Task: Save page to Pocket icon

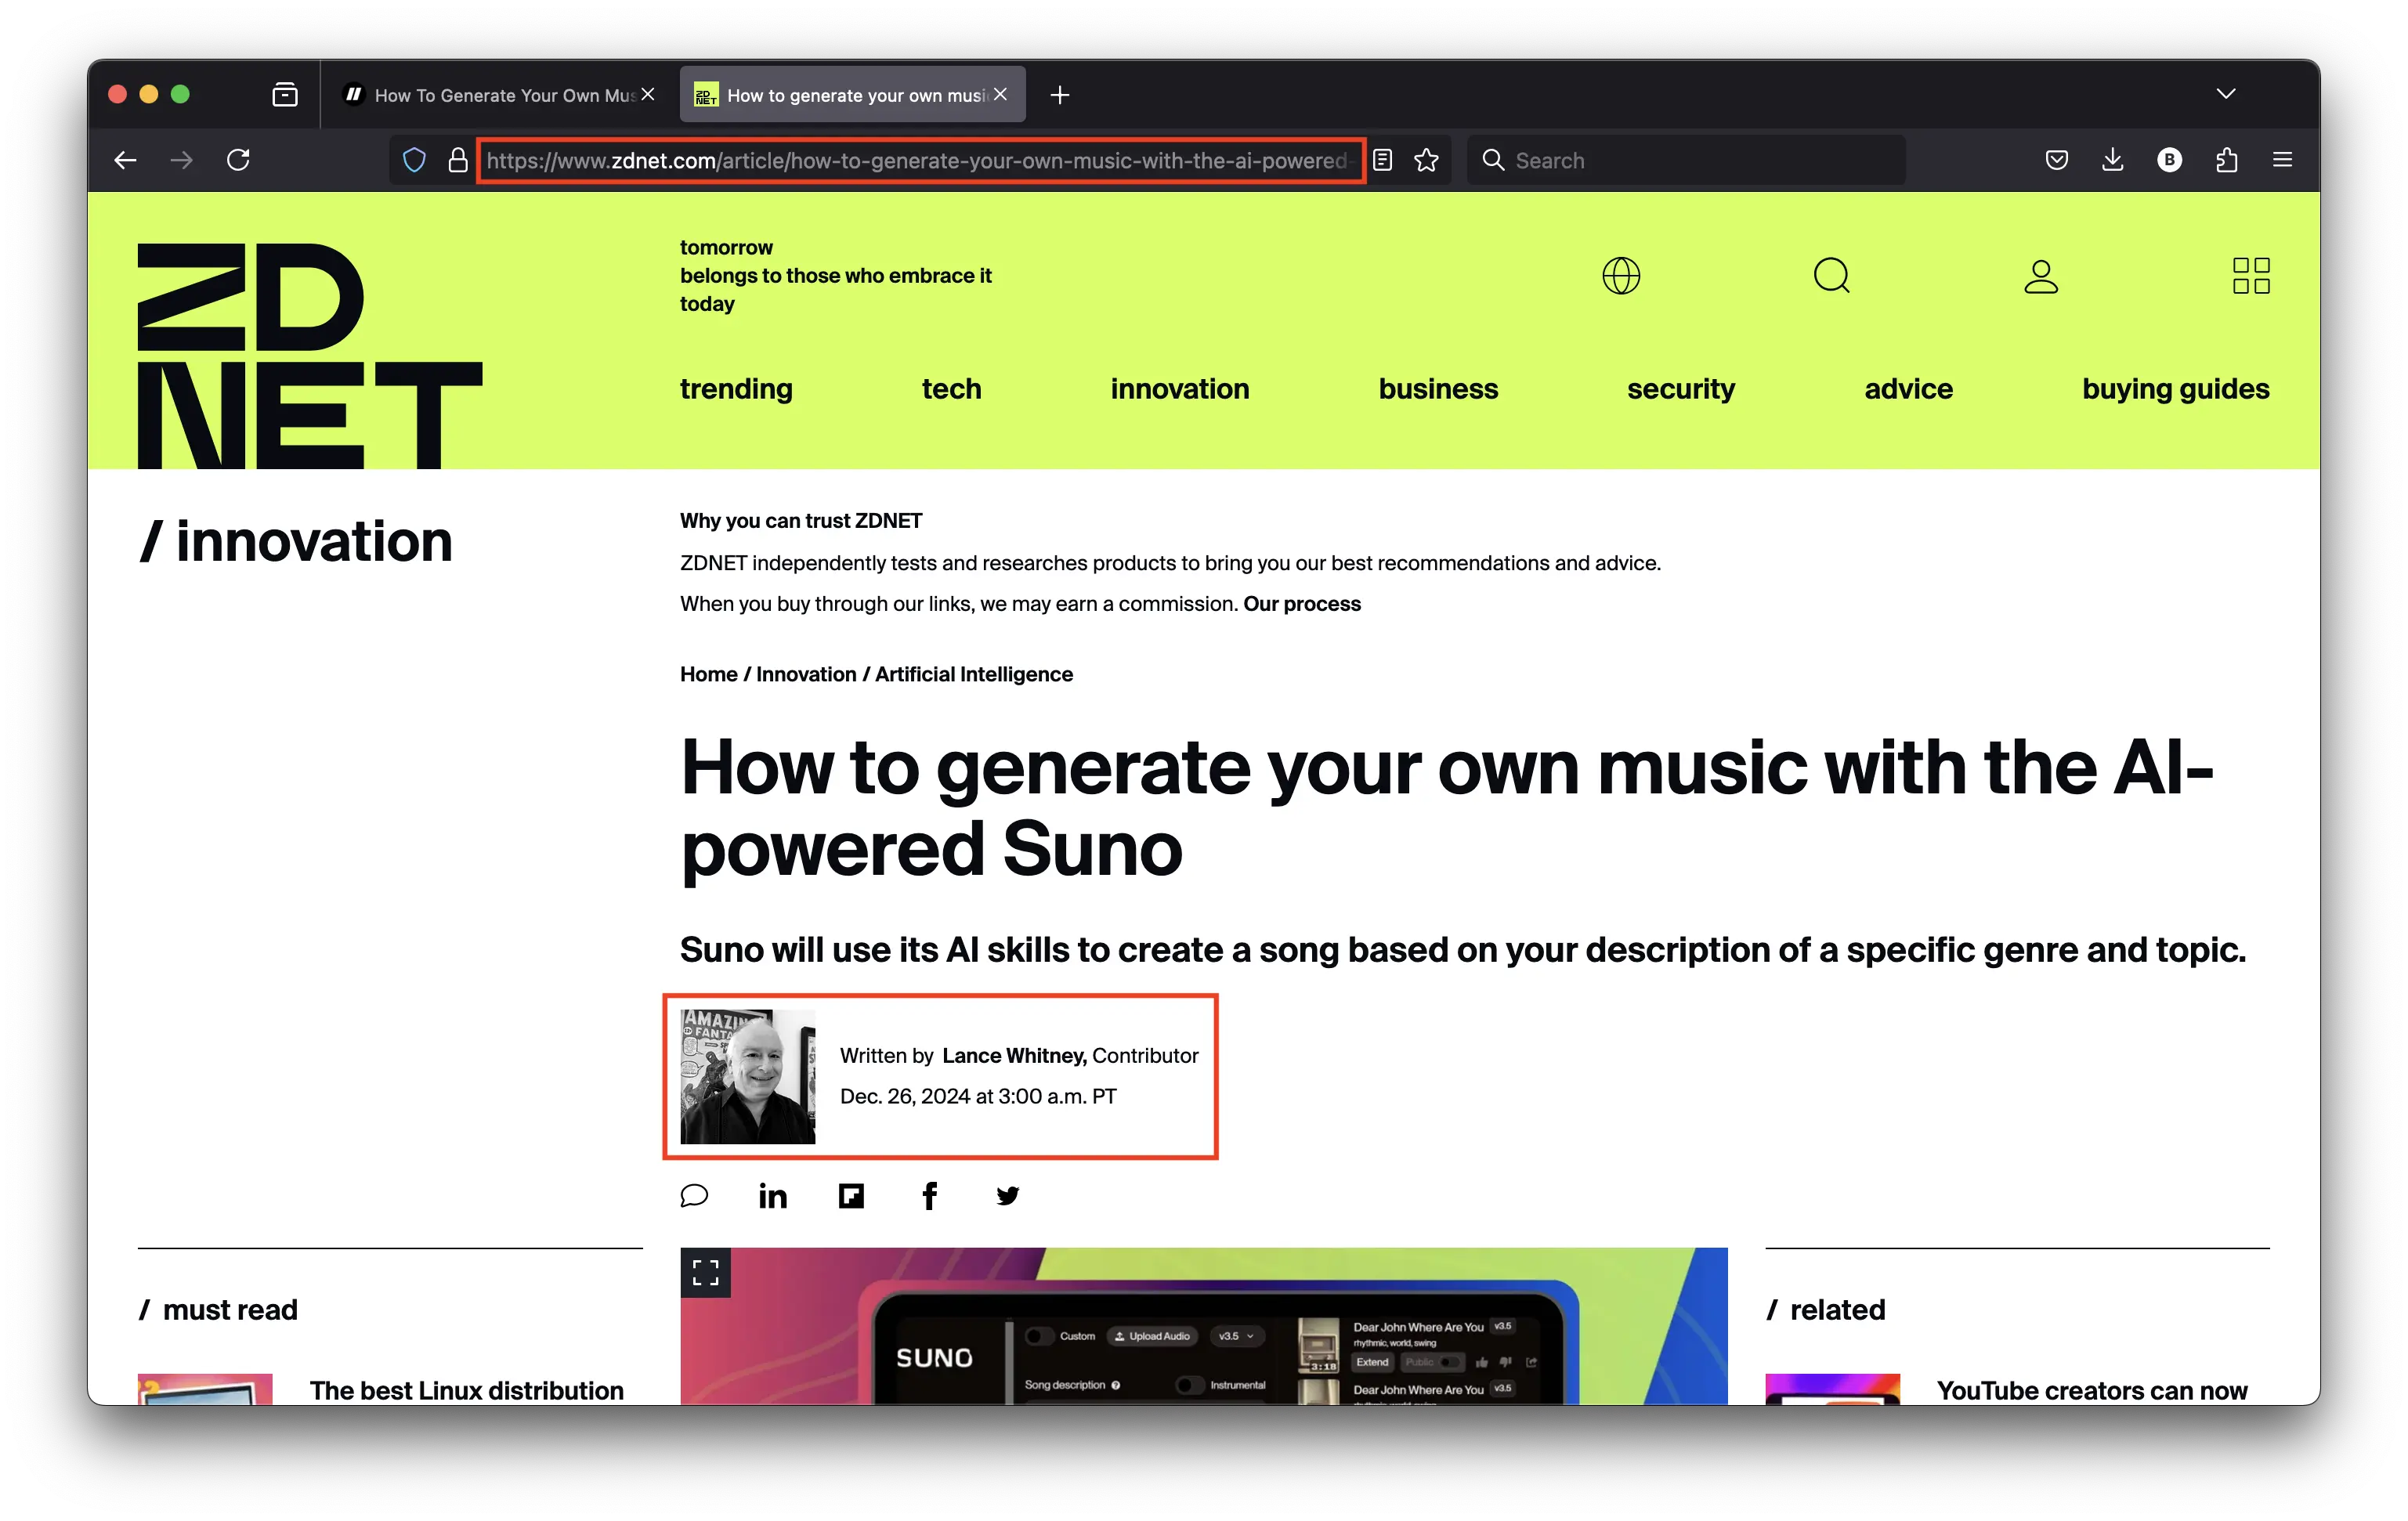Action: tap(2056, 160)
